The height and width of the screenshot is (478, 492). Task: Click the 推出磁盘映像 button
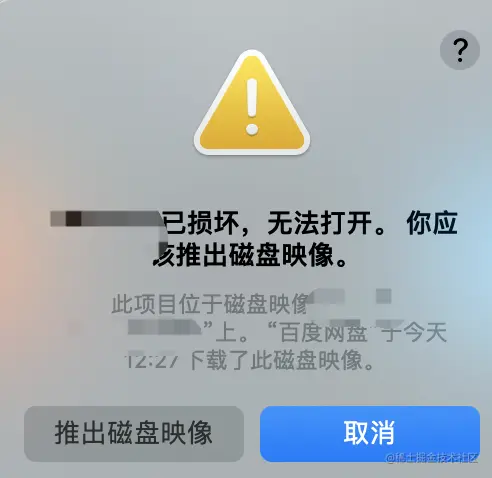(x=134, y=434)
